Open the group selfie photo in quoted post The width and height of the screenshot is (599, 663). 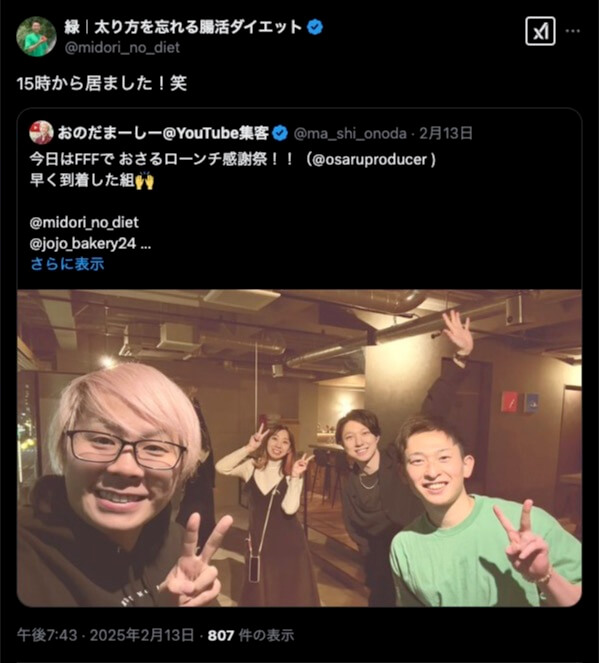[299, 448]
